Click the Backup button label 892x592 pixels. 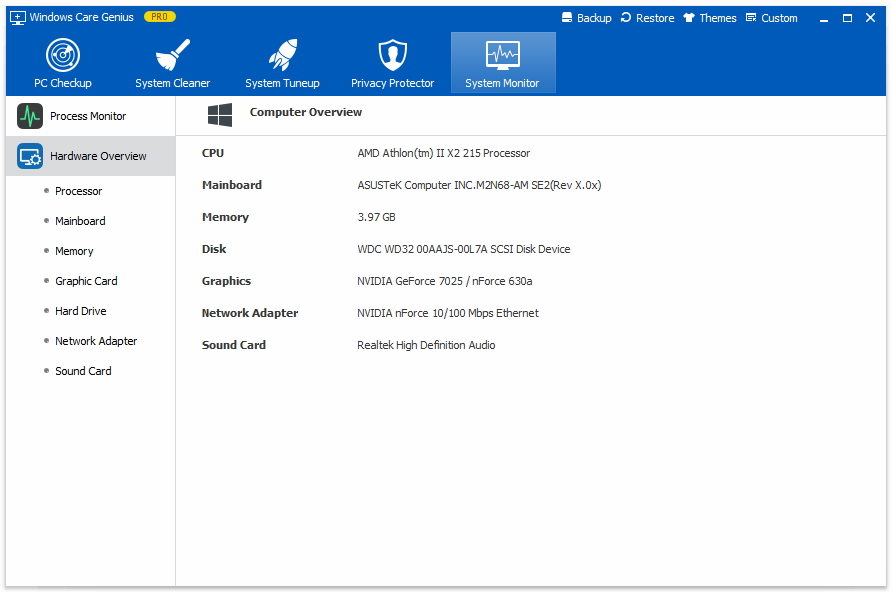(x=594, y=18)
